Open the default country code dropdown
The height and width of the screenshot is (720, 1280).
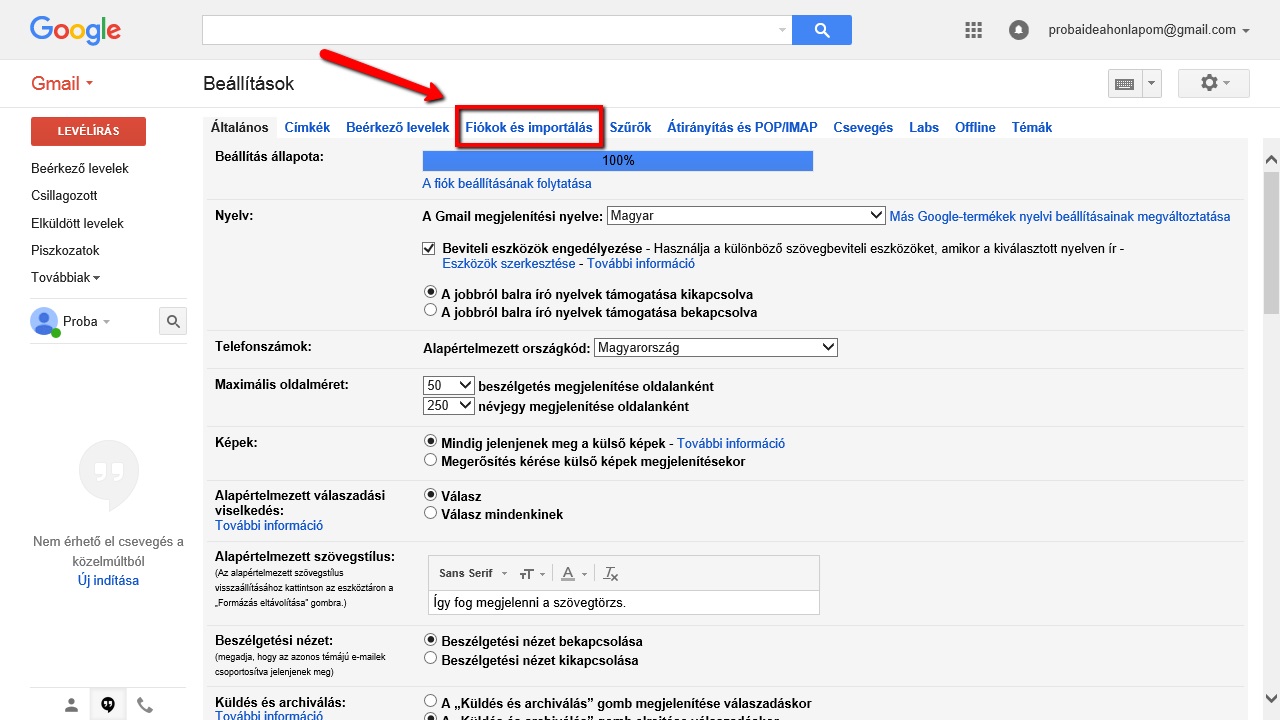pos(716,348)
